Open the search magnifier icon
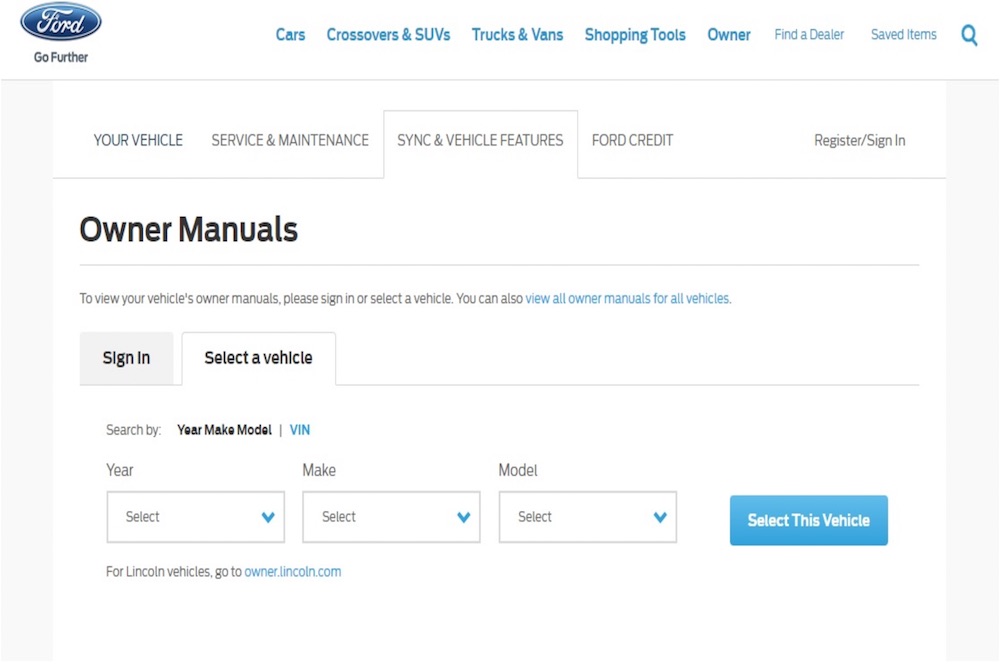Image resolution: width=1000 pixels, height=667 pixels. pos(969,34)
